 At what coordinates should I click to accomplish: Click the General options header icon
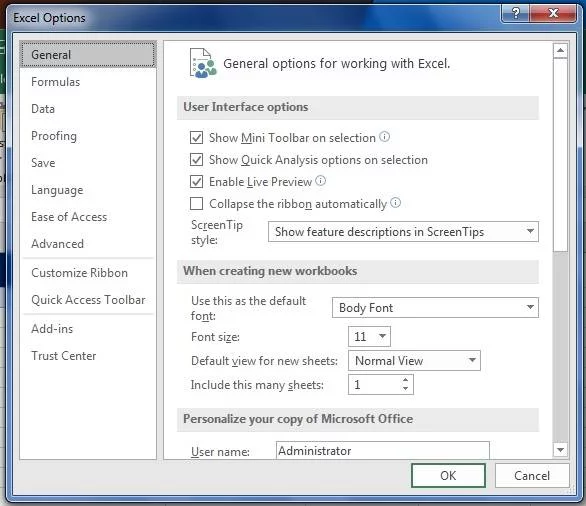point(203,63)
